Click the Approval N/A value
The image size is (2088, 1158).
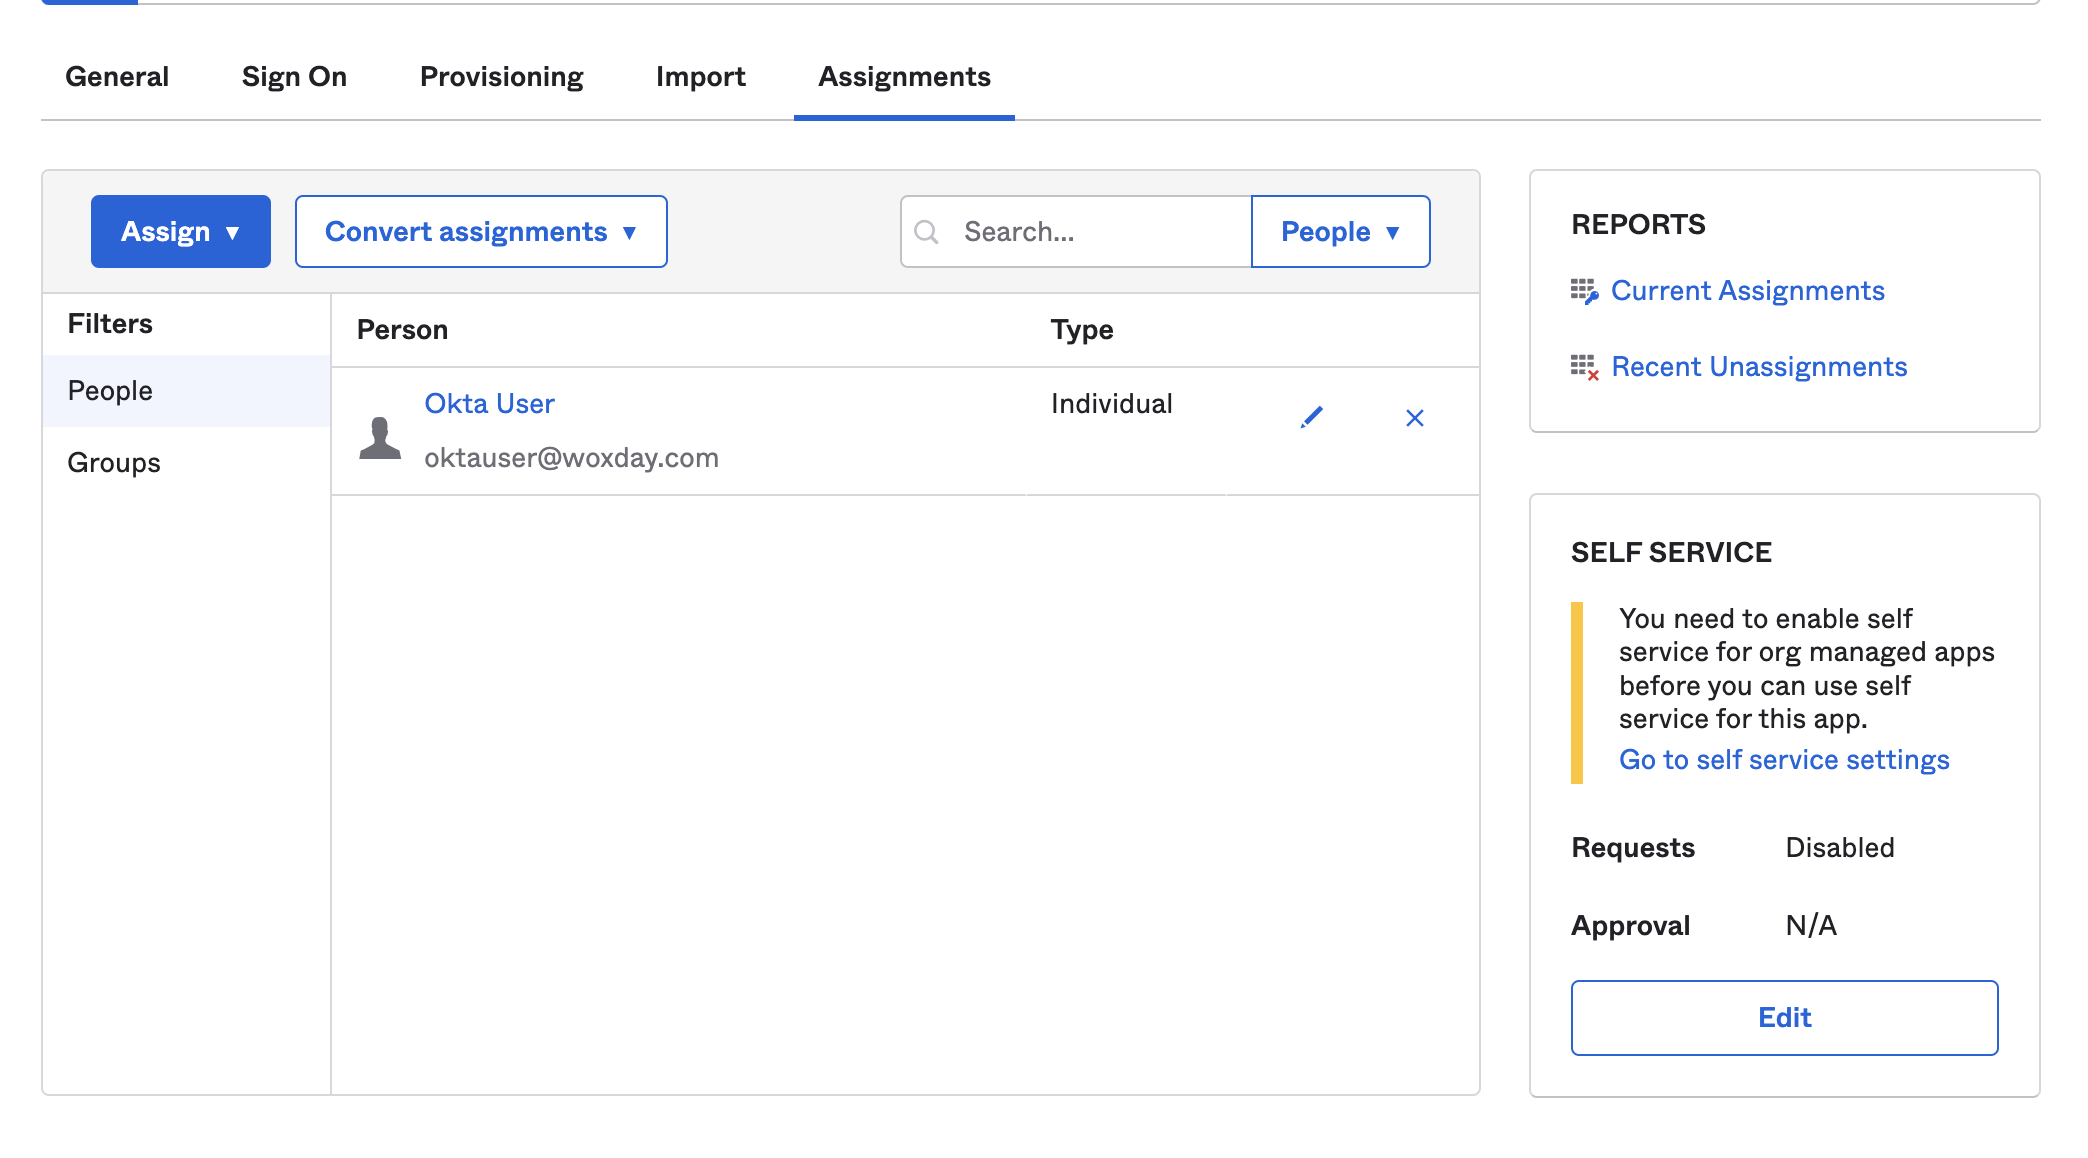[x=1811, y=926]
